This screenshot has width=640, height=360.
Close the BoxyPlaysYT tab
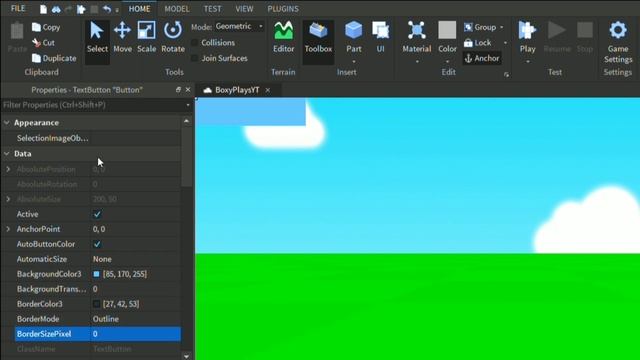tap(268, 90)
